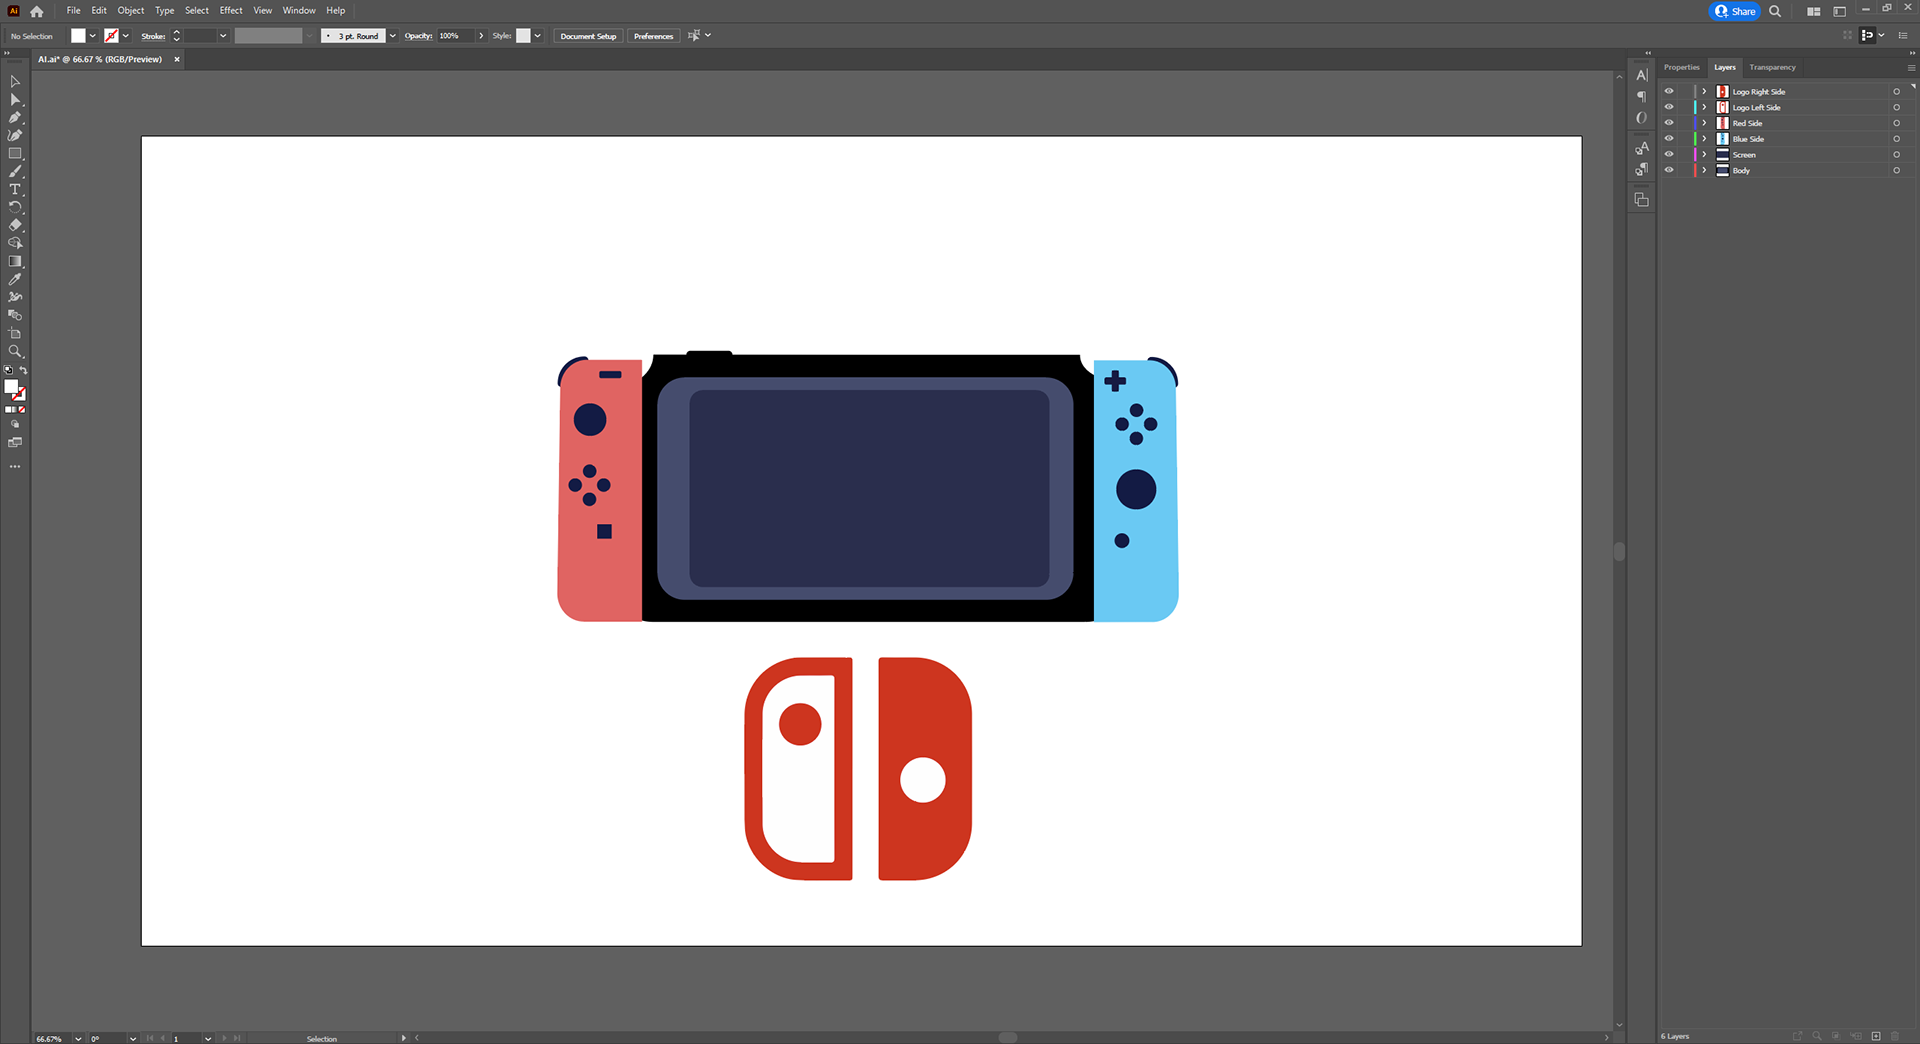Select the Zoom tool
Image resolution: width=1920 pixels, height=1044 pixels.
(15, 352)
